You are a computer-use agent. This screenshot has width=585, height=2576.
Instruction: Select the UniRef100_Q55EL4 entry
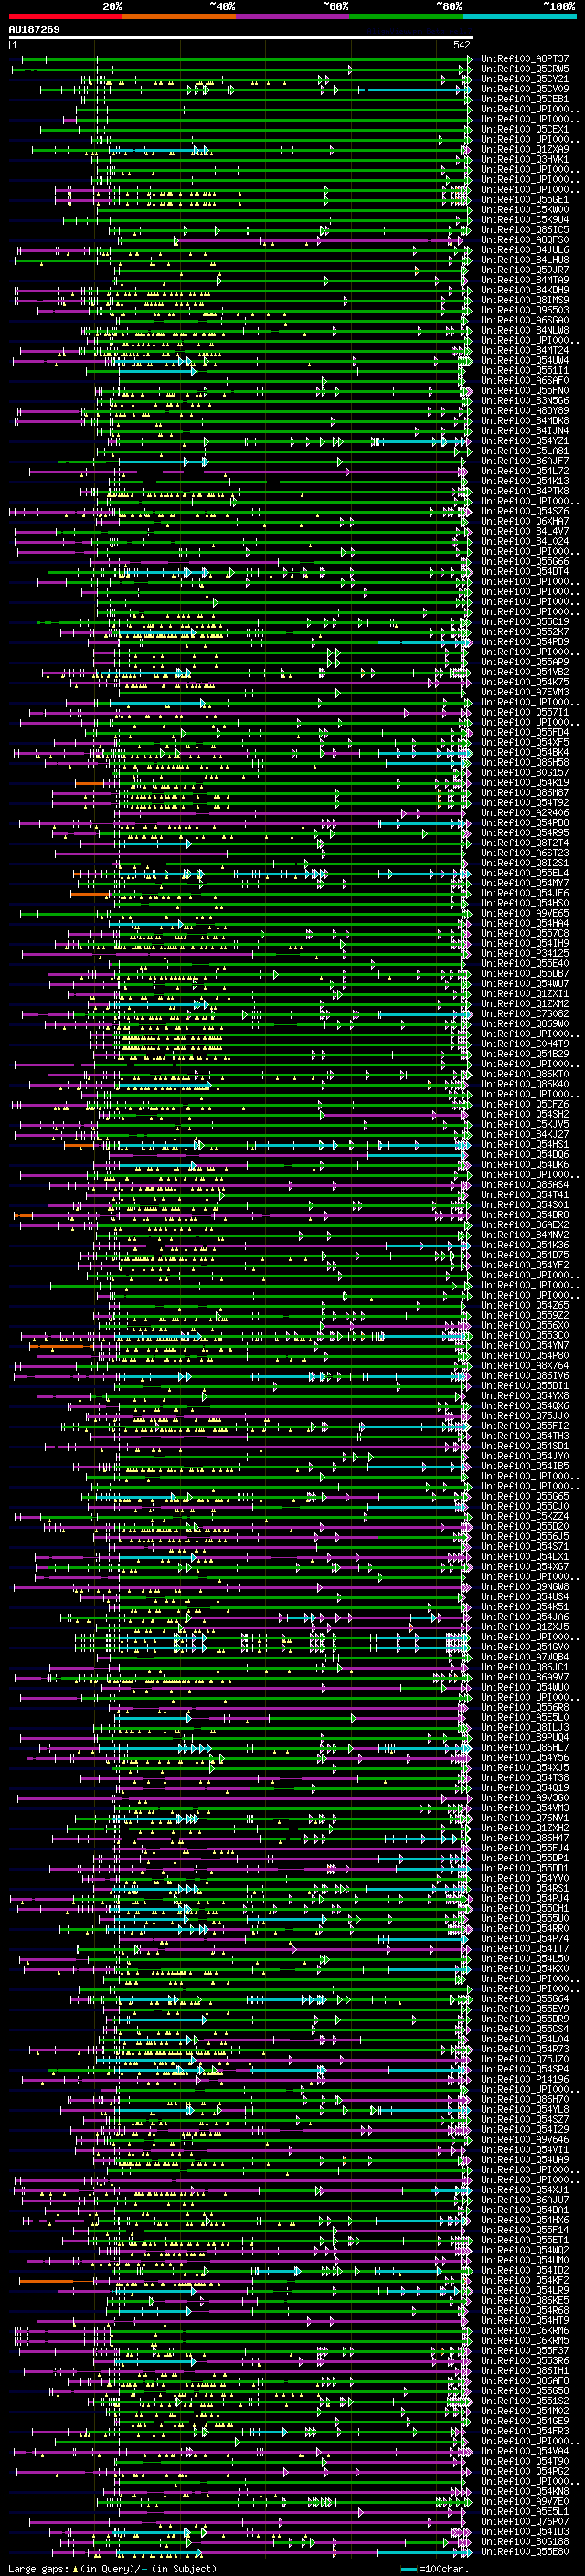[525, 873]
